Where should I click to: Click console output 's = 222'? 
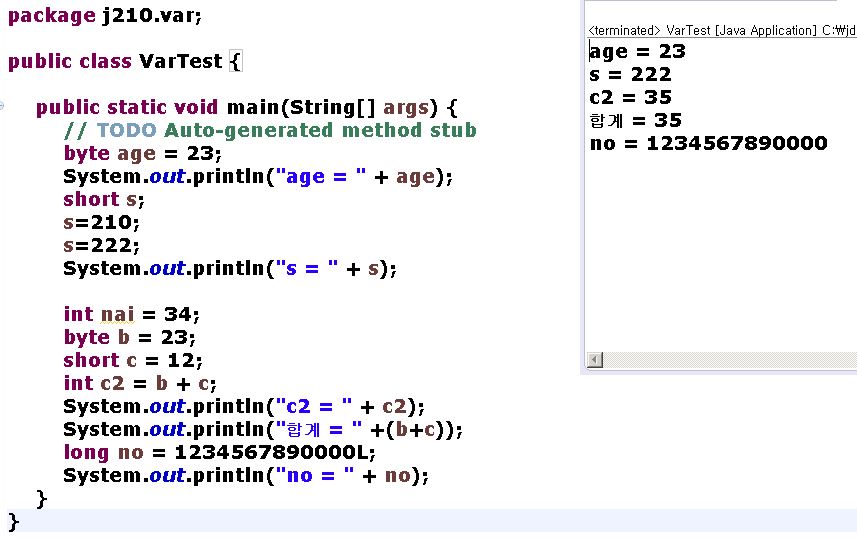coord(630,74)
